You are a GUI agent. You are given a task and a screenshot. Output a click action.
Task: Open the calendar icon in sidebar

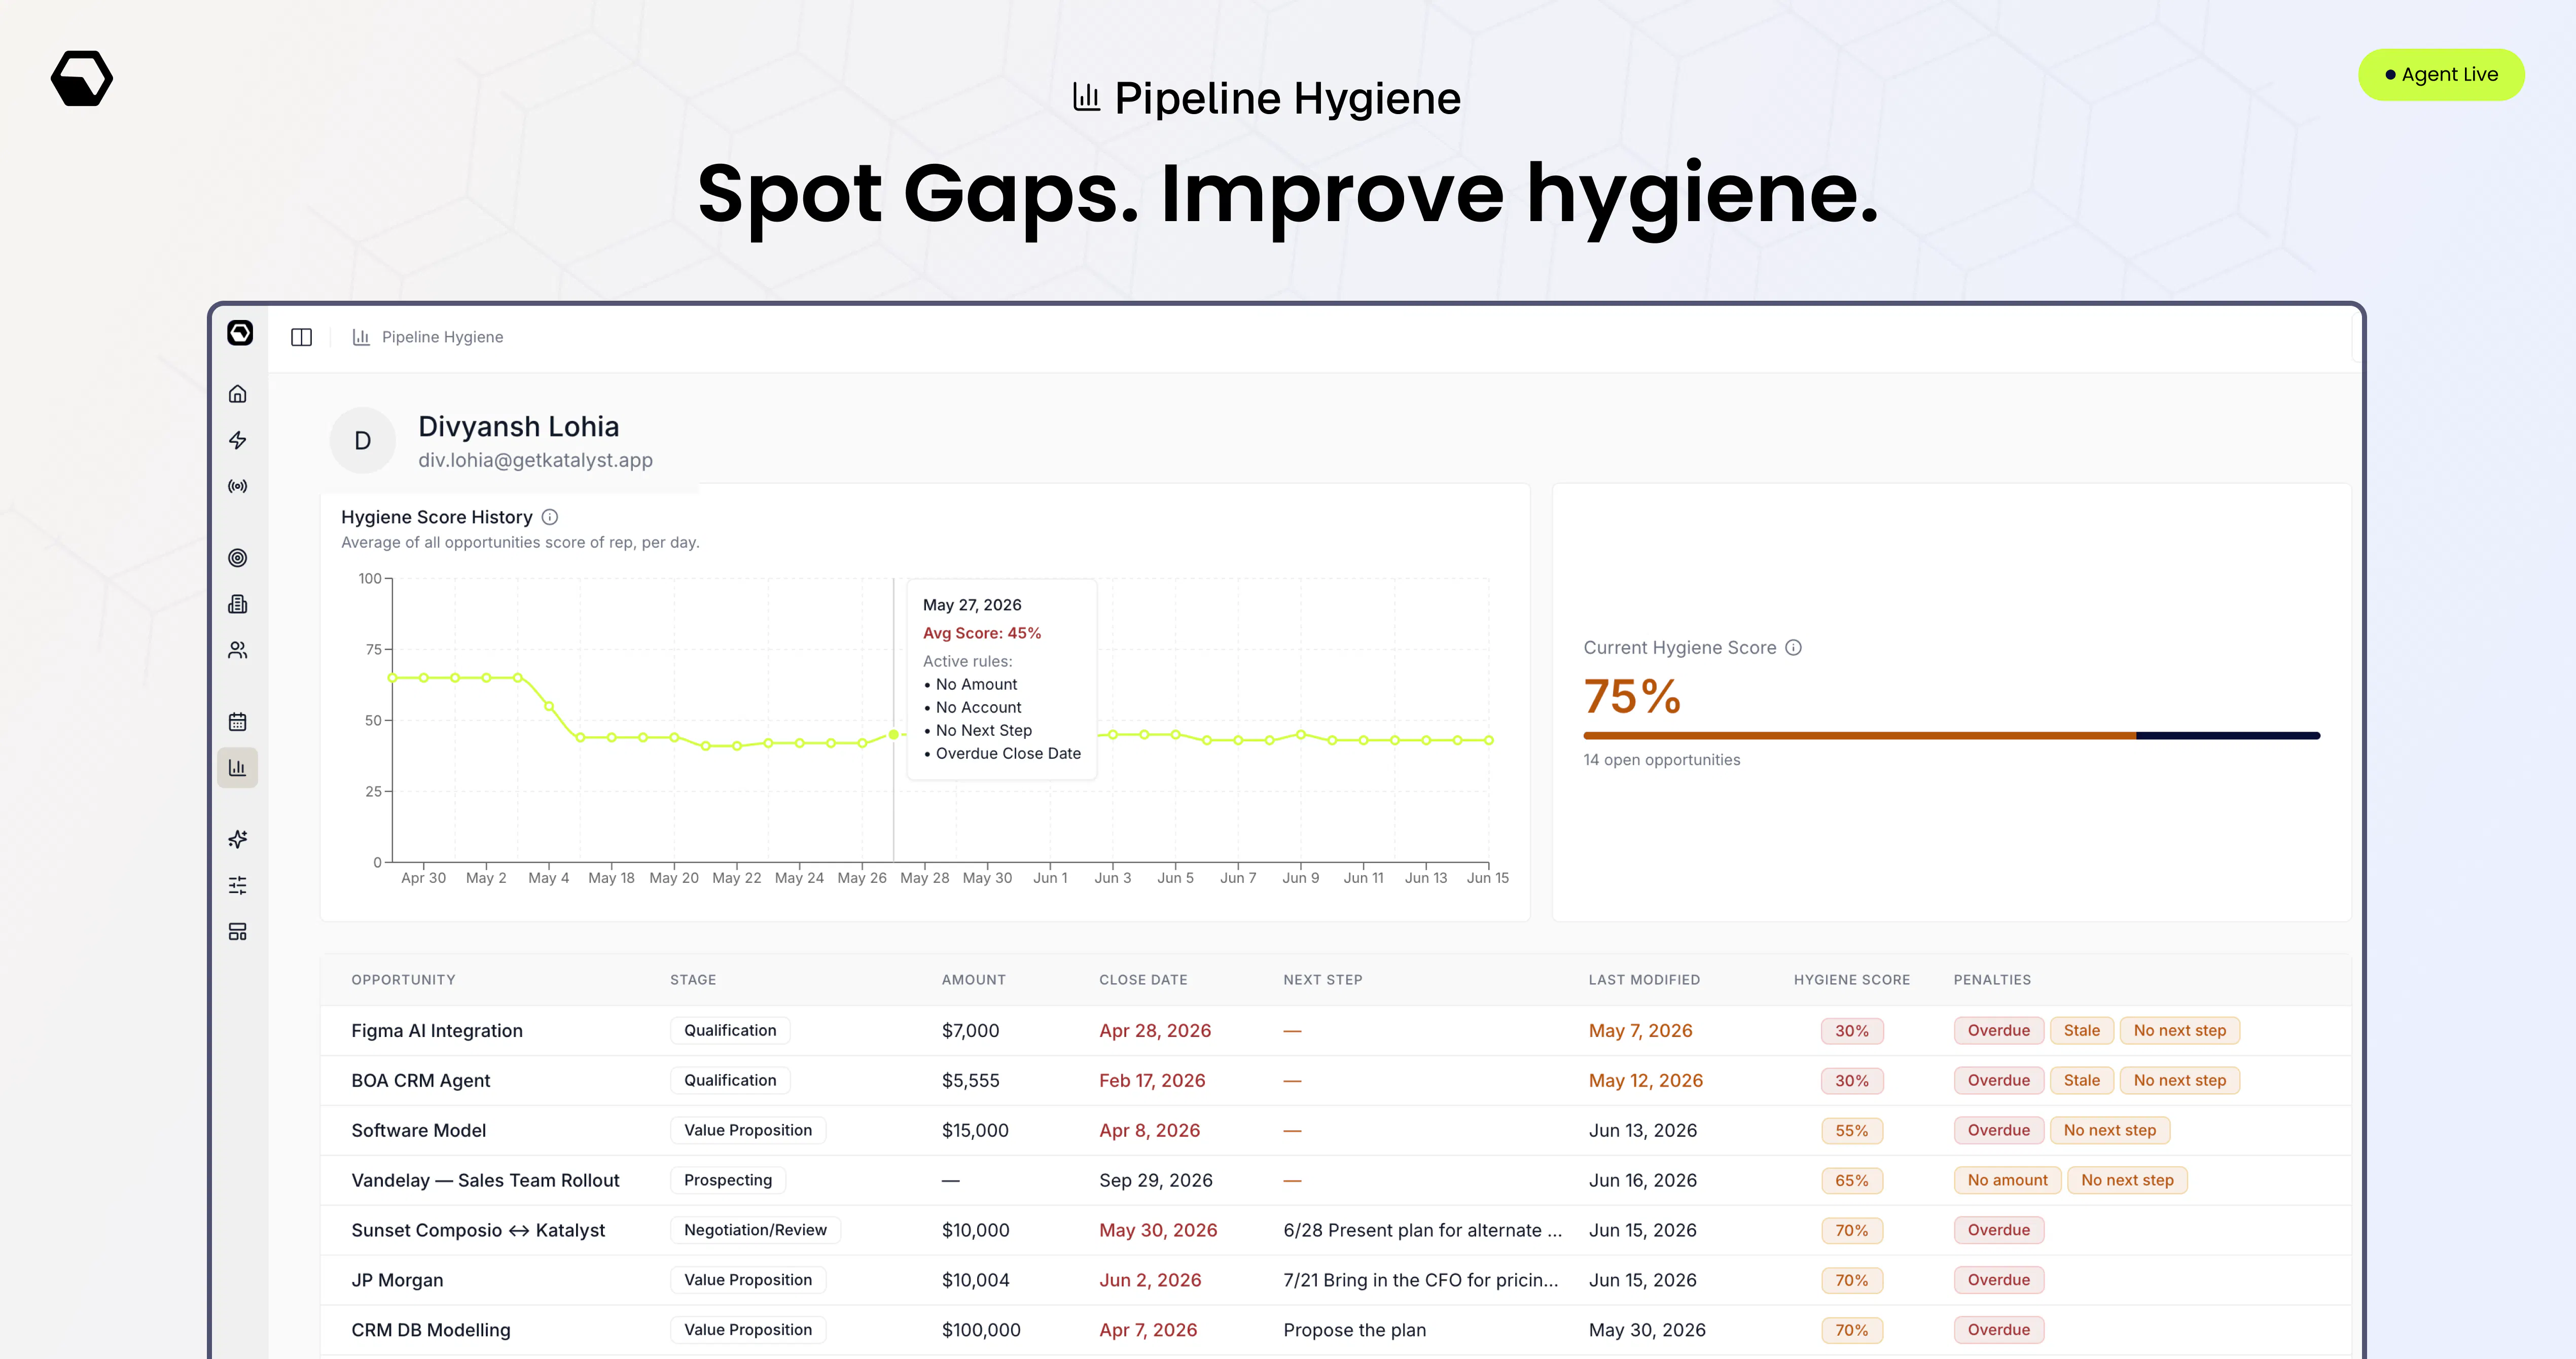click(237, 722)
